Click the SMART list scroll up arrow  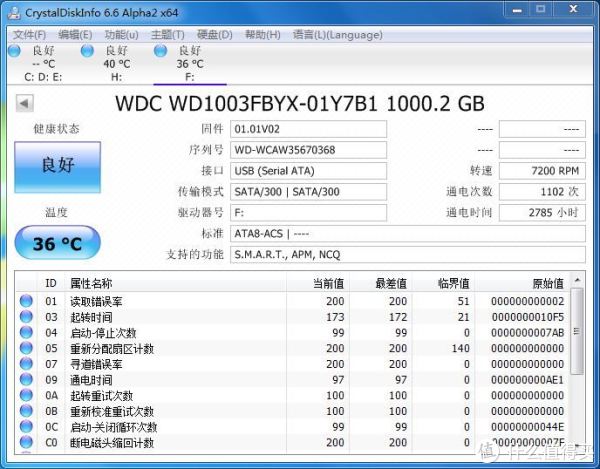tap(577, 280)
